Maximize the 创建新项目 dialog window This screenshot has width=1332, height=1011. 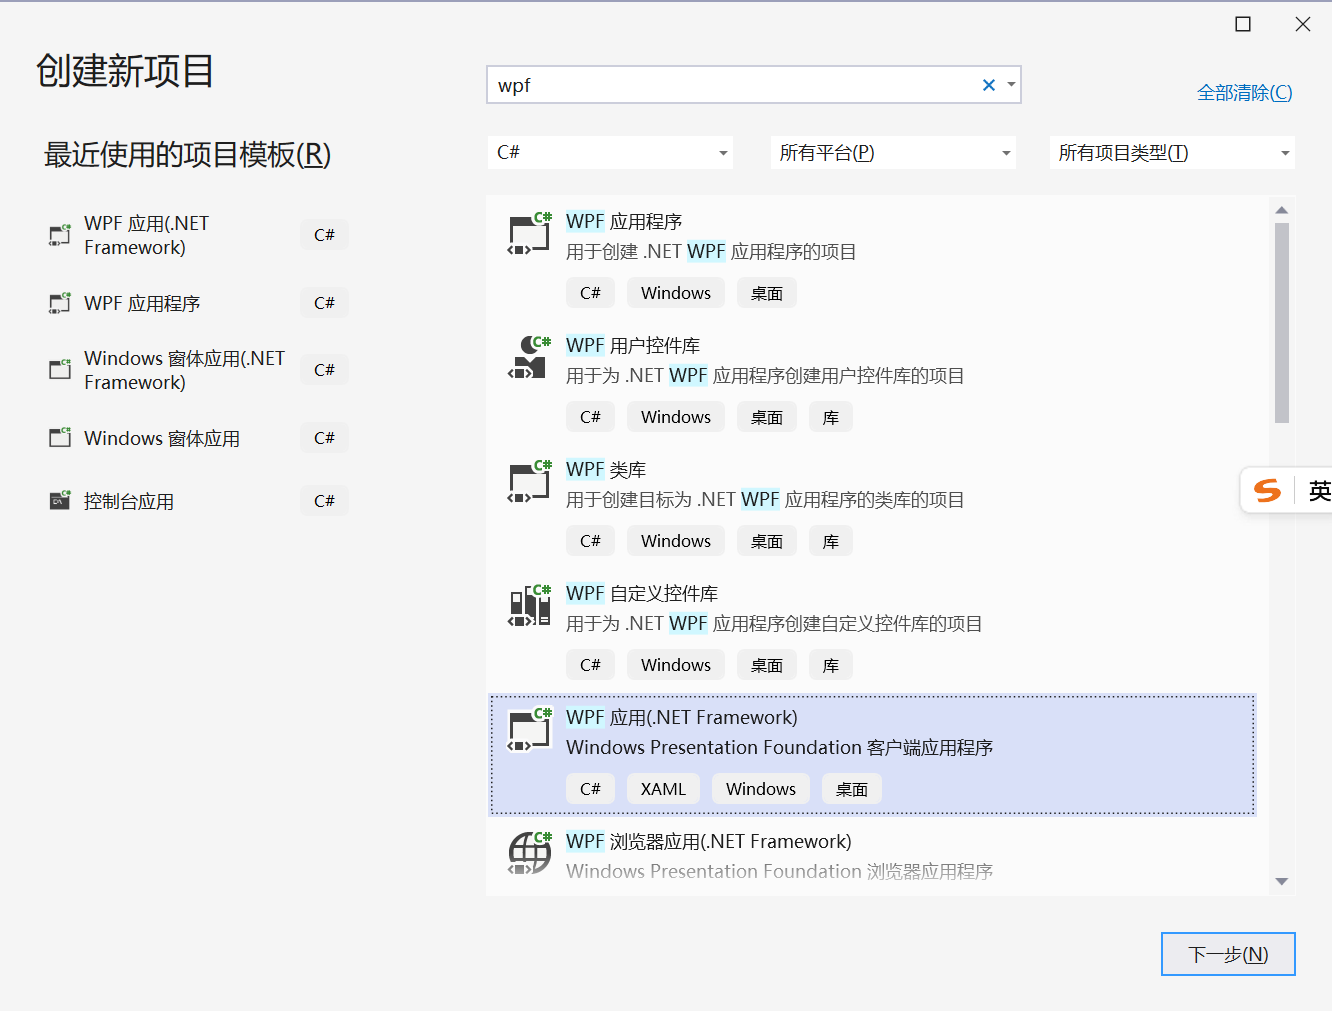click(x=1243, y=24)
